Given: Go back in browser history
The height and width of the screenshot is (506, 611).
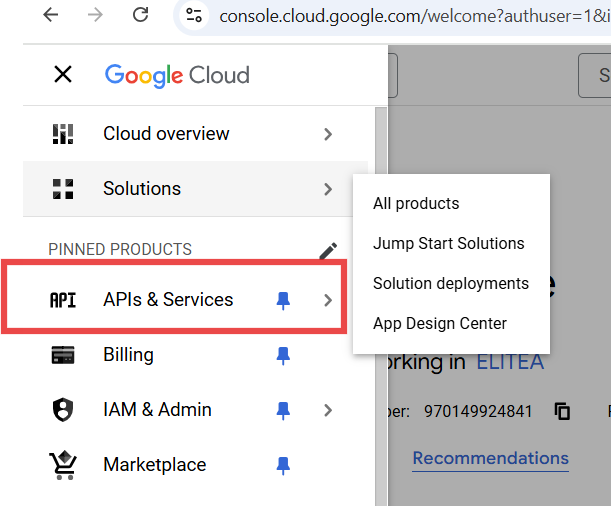Looking at the screenshot, I should pyautogui.click(x=51, y=15).
